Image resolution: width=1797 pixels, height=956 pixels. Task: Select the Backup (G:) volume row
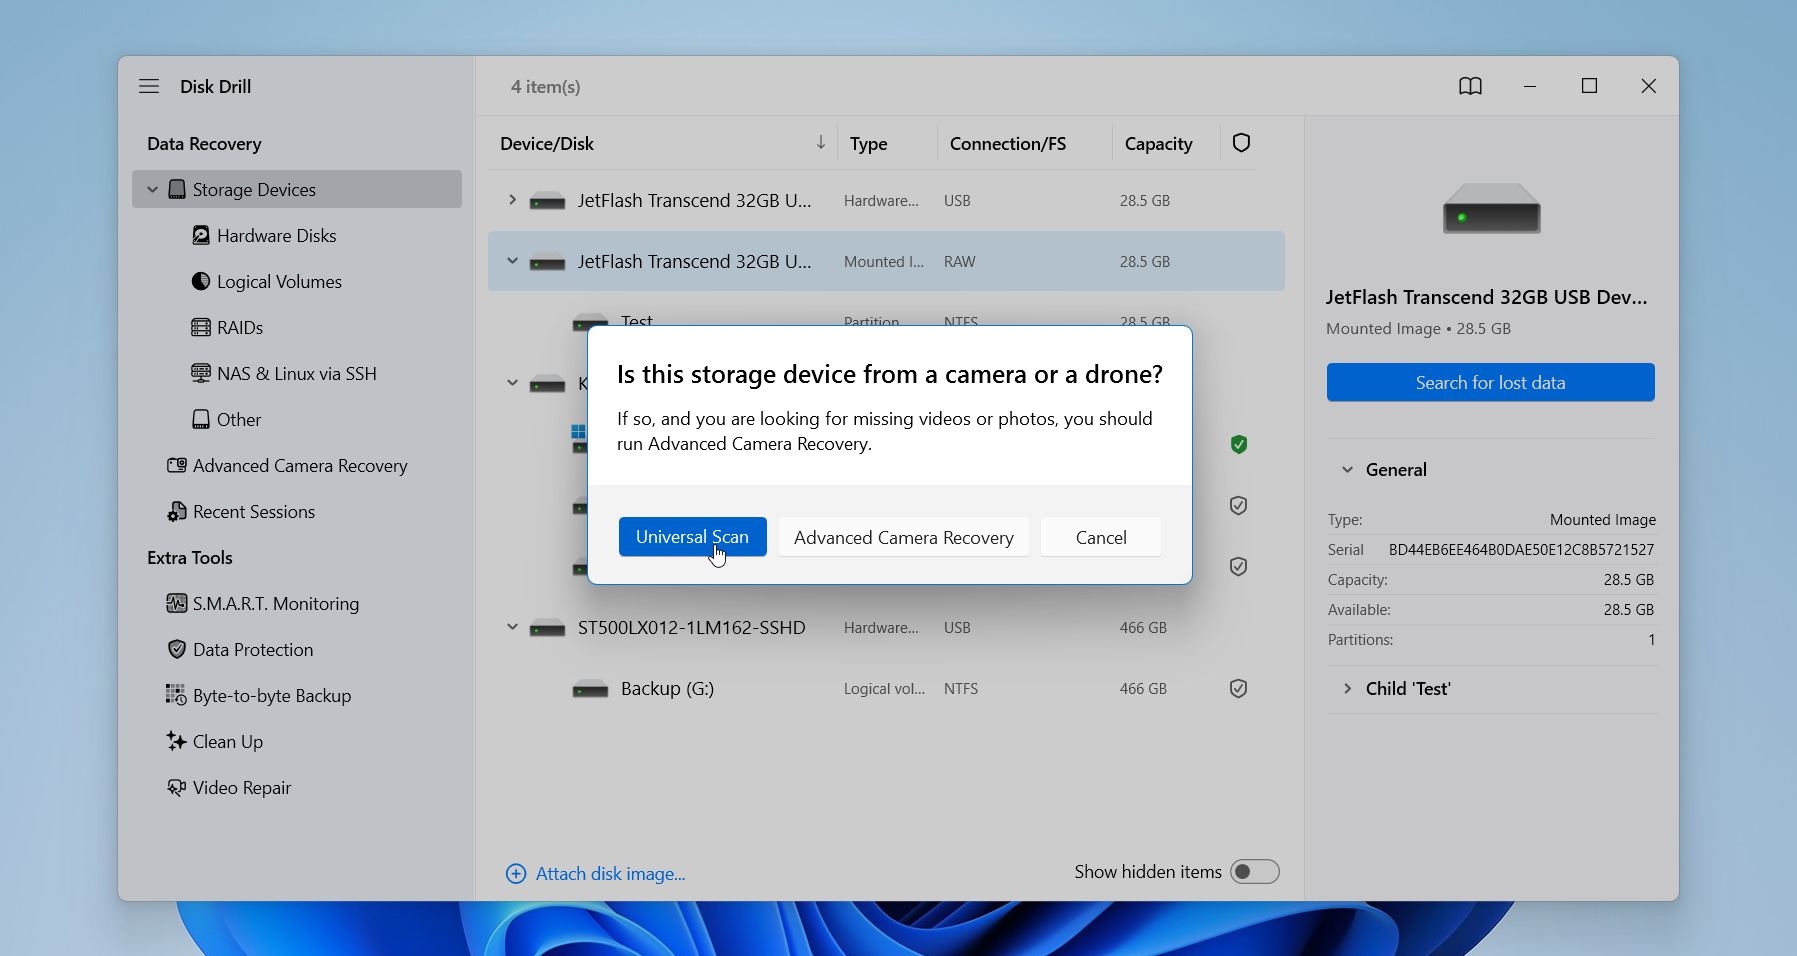coord(886,688)
